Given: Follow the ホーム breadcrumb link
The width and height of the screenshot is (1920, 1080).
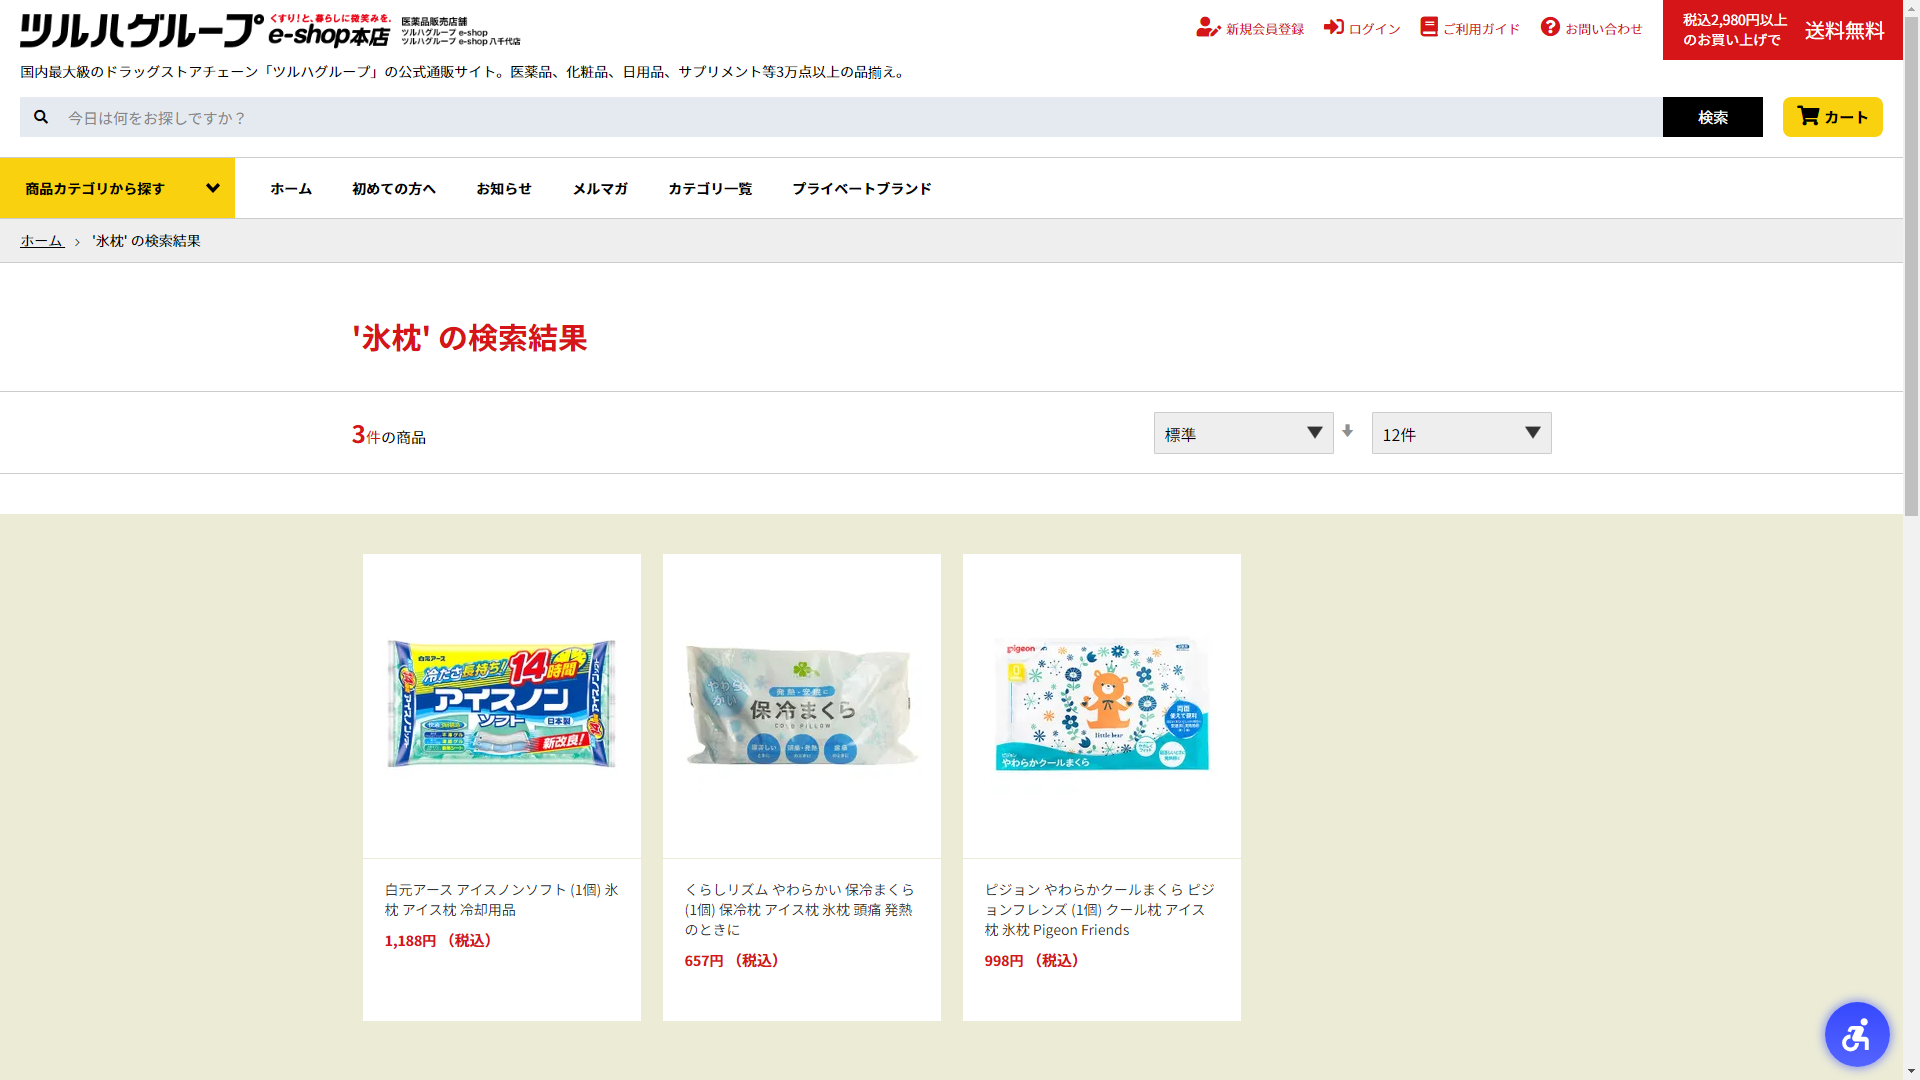Looking at the screenshot, I should (x=42, y=241).
